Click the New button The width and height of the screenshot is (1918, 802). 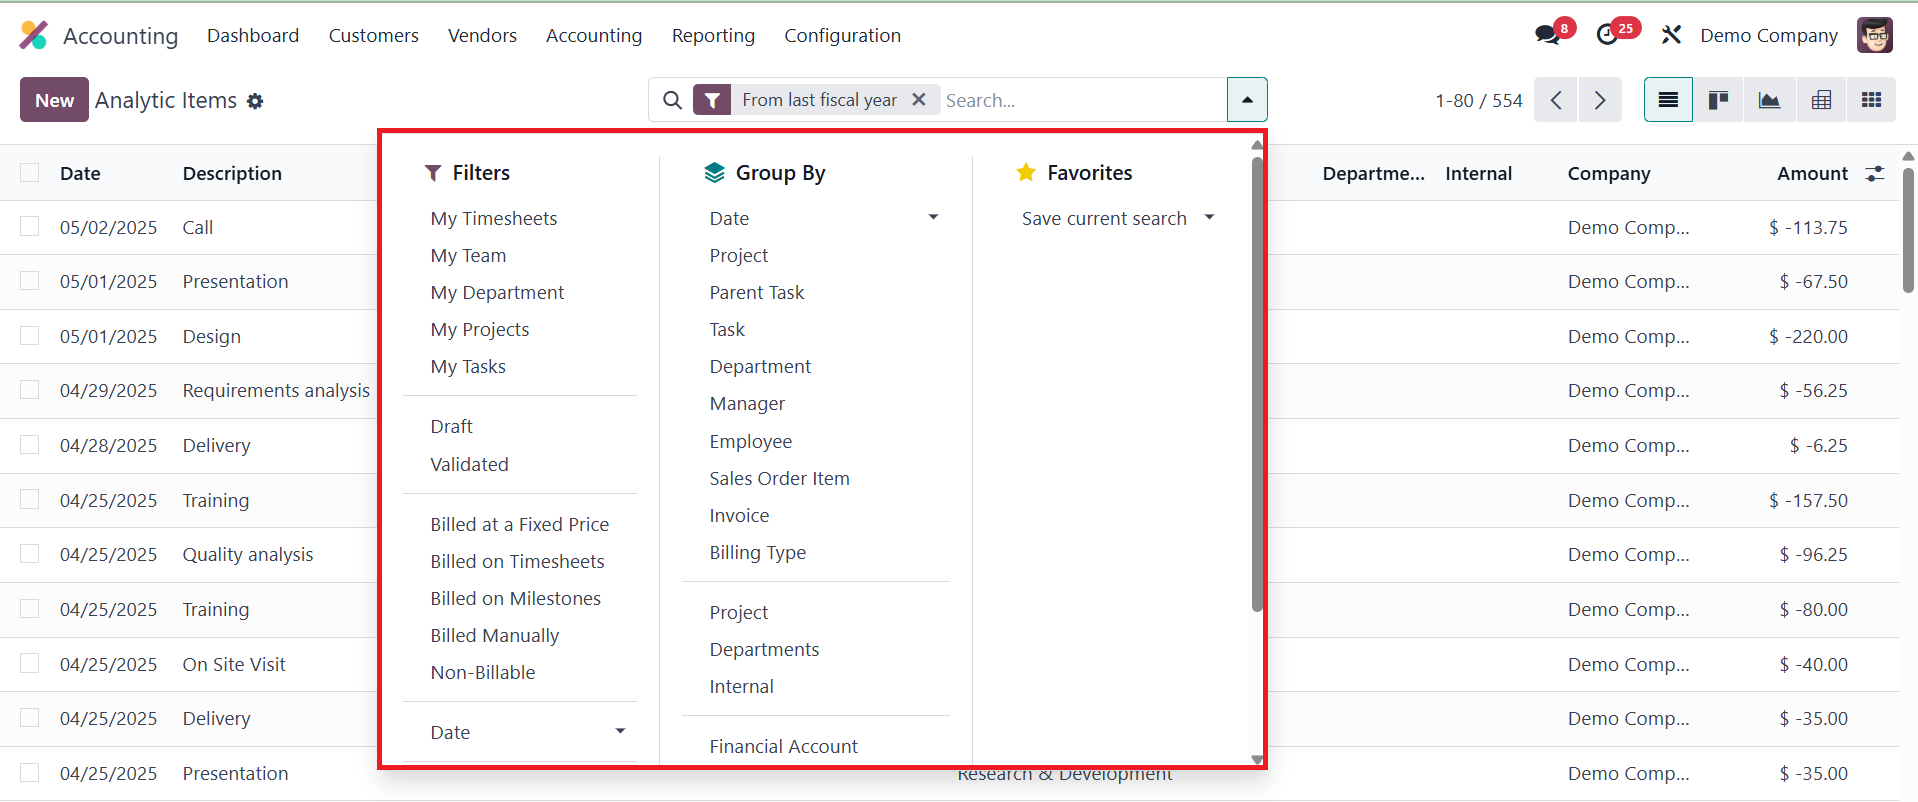pos(54,100)
